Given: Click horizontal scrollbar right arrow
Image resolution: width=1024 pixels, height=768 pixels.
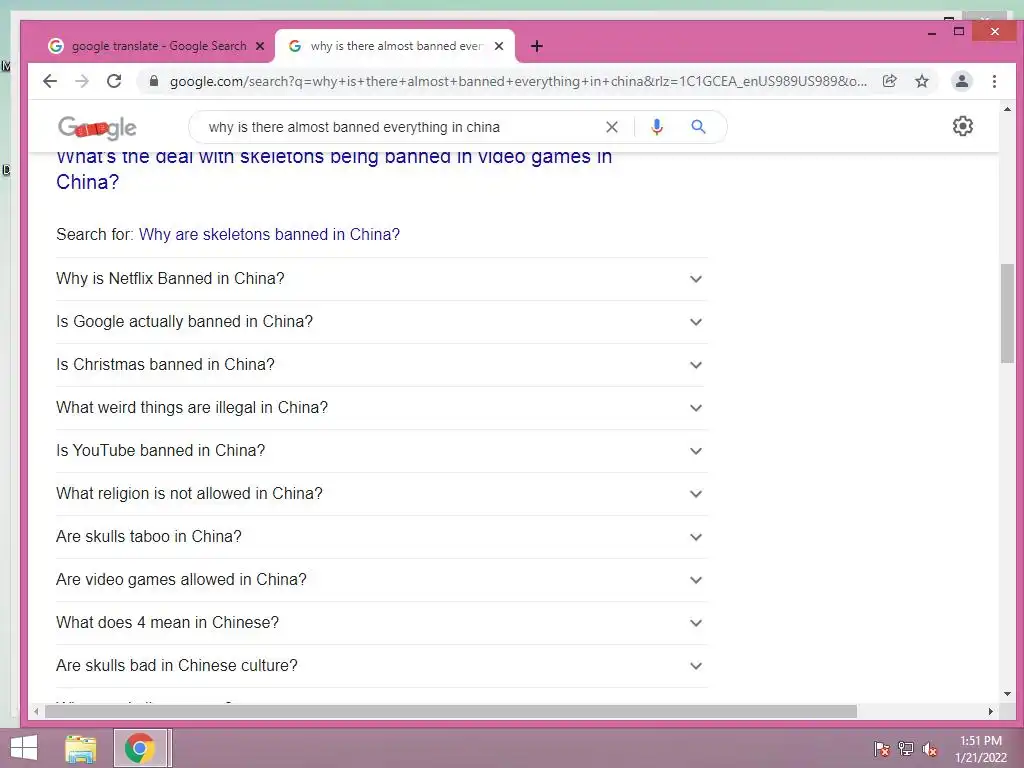Looking at the screenshot, I should click(991, 711).
